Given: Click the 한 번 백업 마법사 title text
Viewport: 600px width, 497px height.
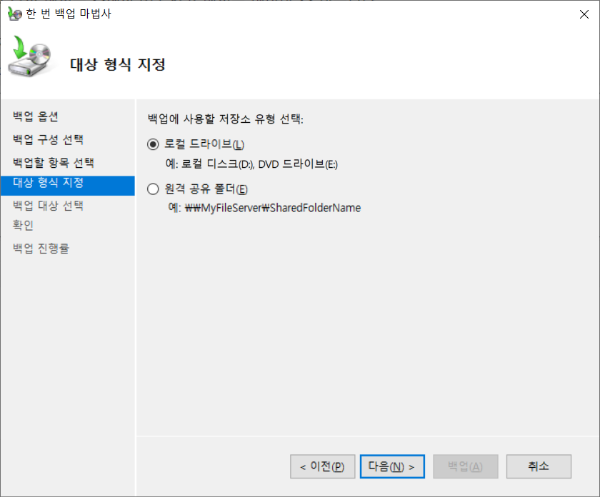Looking at the screenshot, I should (68, 14).
